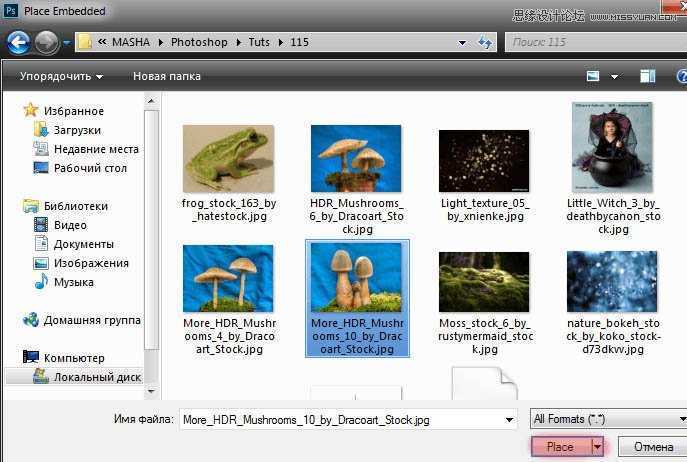Select Компьютер in navigation pane
This screenshot has height=462, width=687.
pos(74,358)
